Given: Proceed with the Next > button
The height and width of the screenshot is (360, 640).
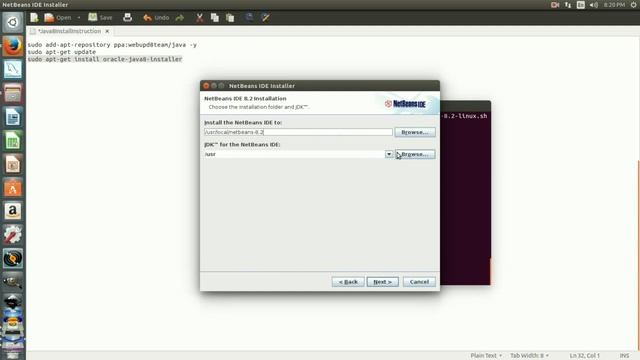Looking at the screenshot, I should point(382,282).
